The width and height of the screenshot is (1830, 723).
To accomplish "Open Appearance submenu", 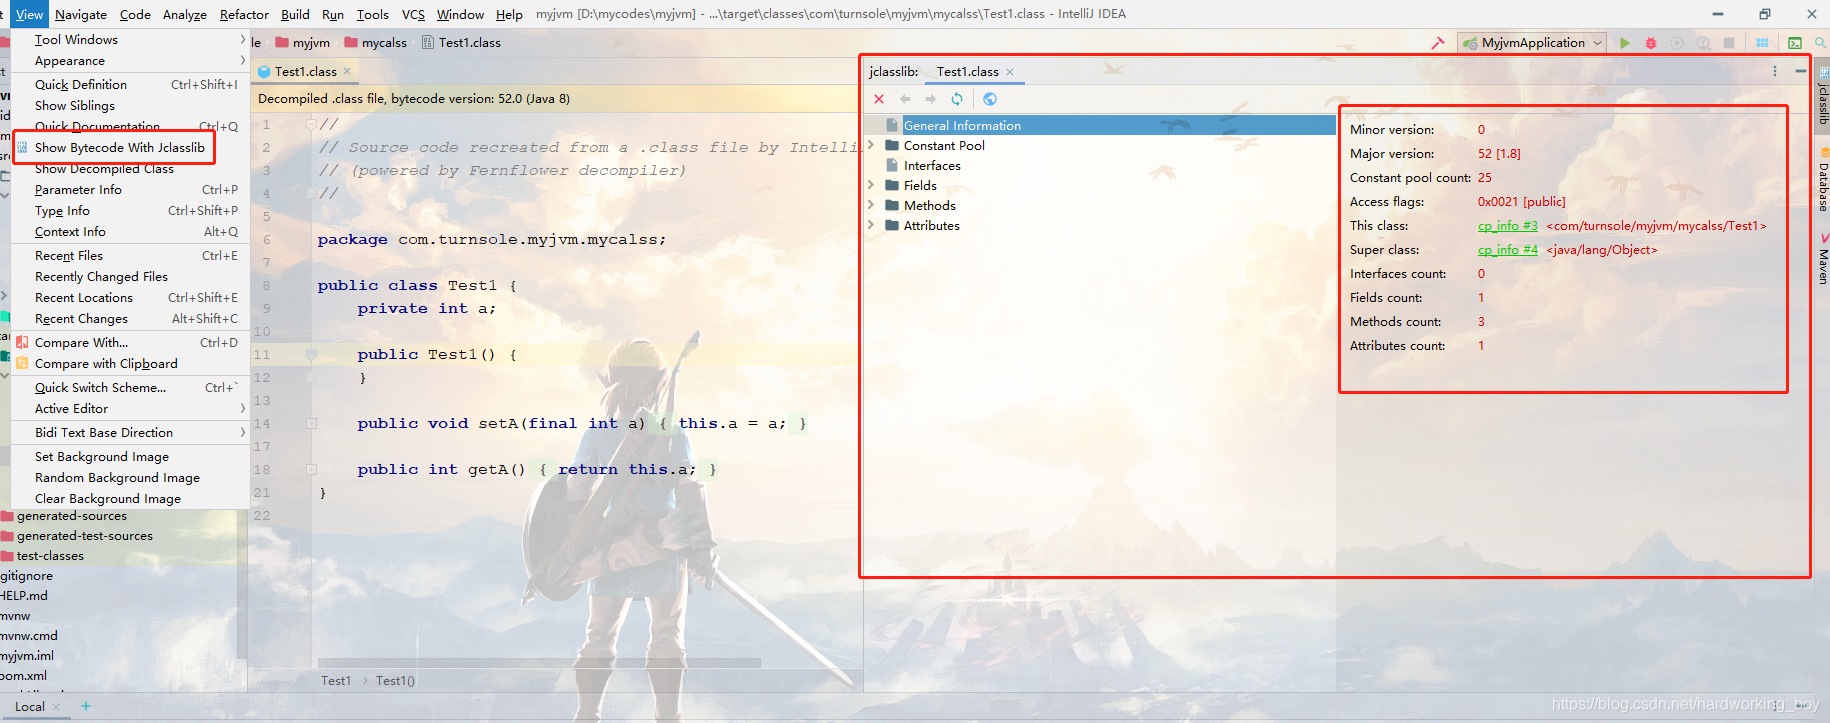I will [130, 61].
